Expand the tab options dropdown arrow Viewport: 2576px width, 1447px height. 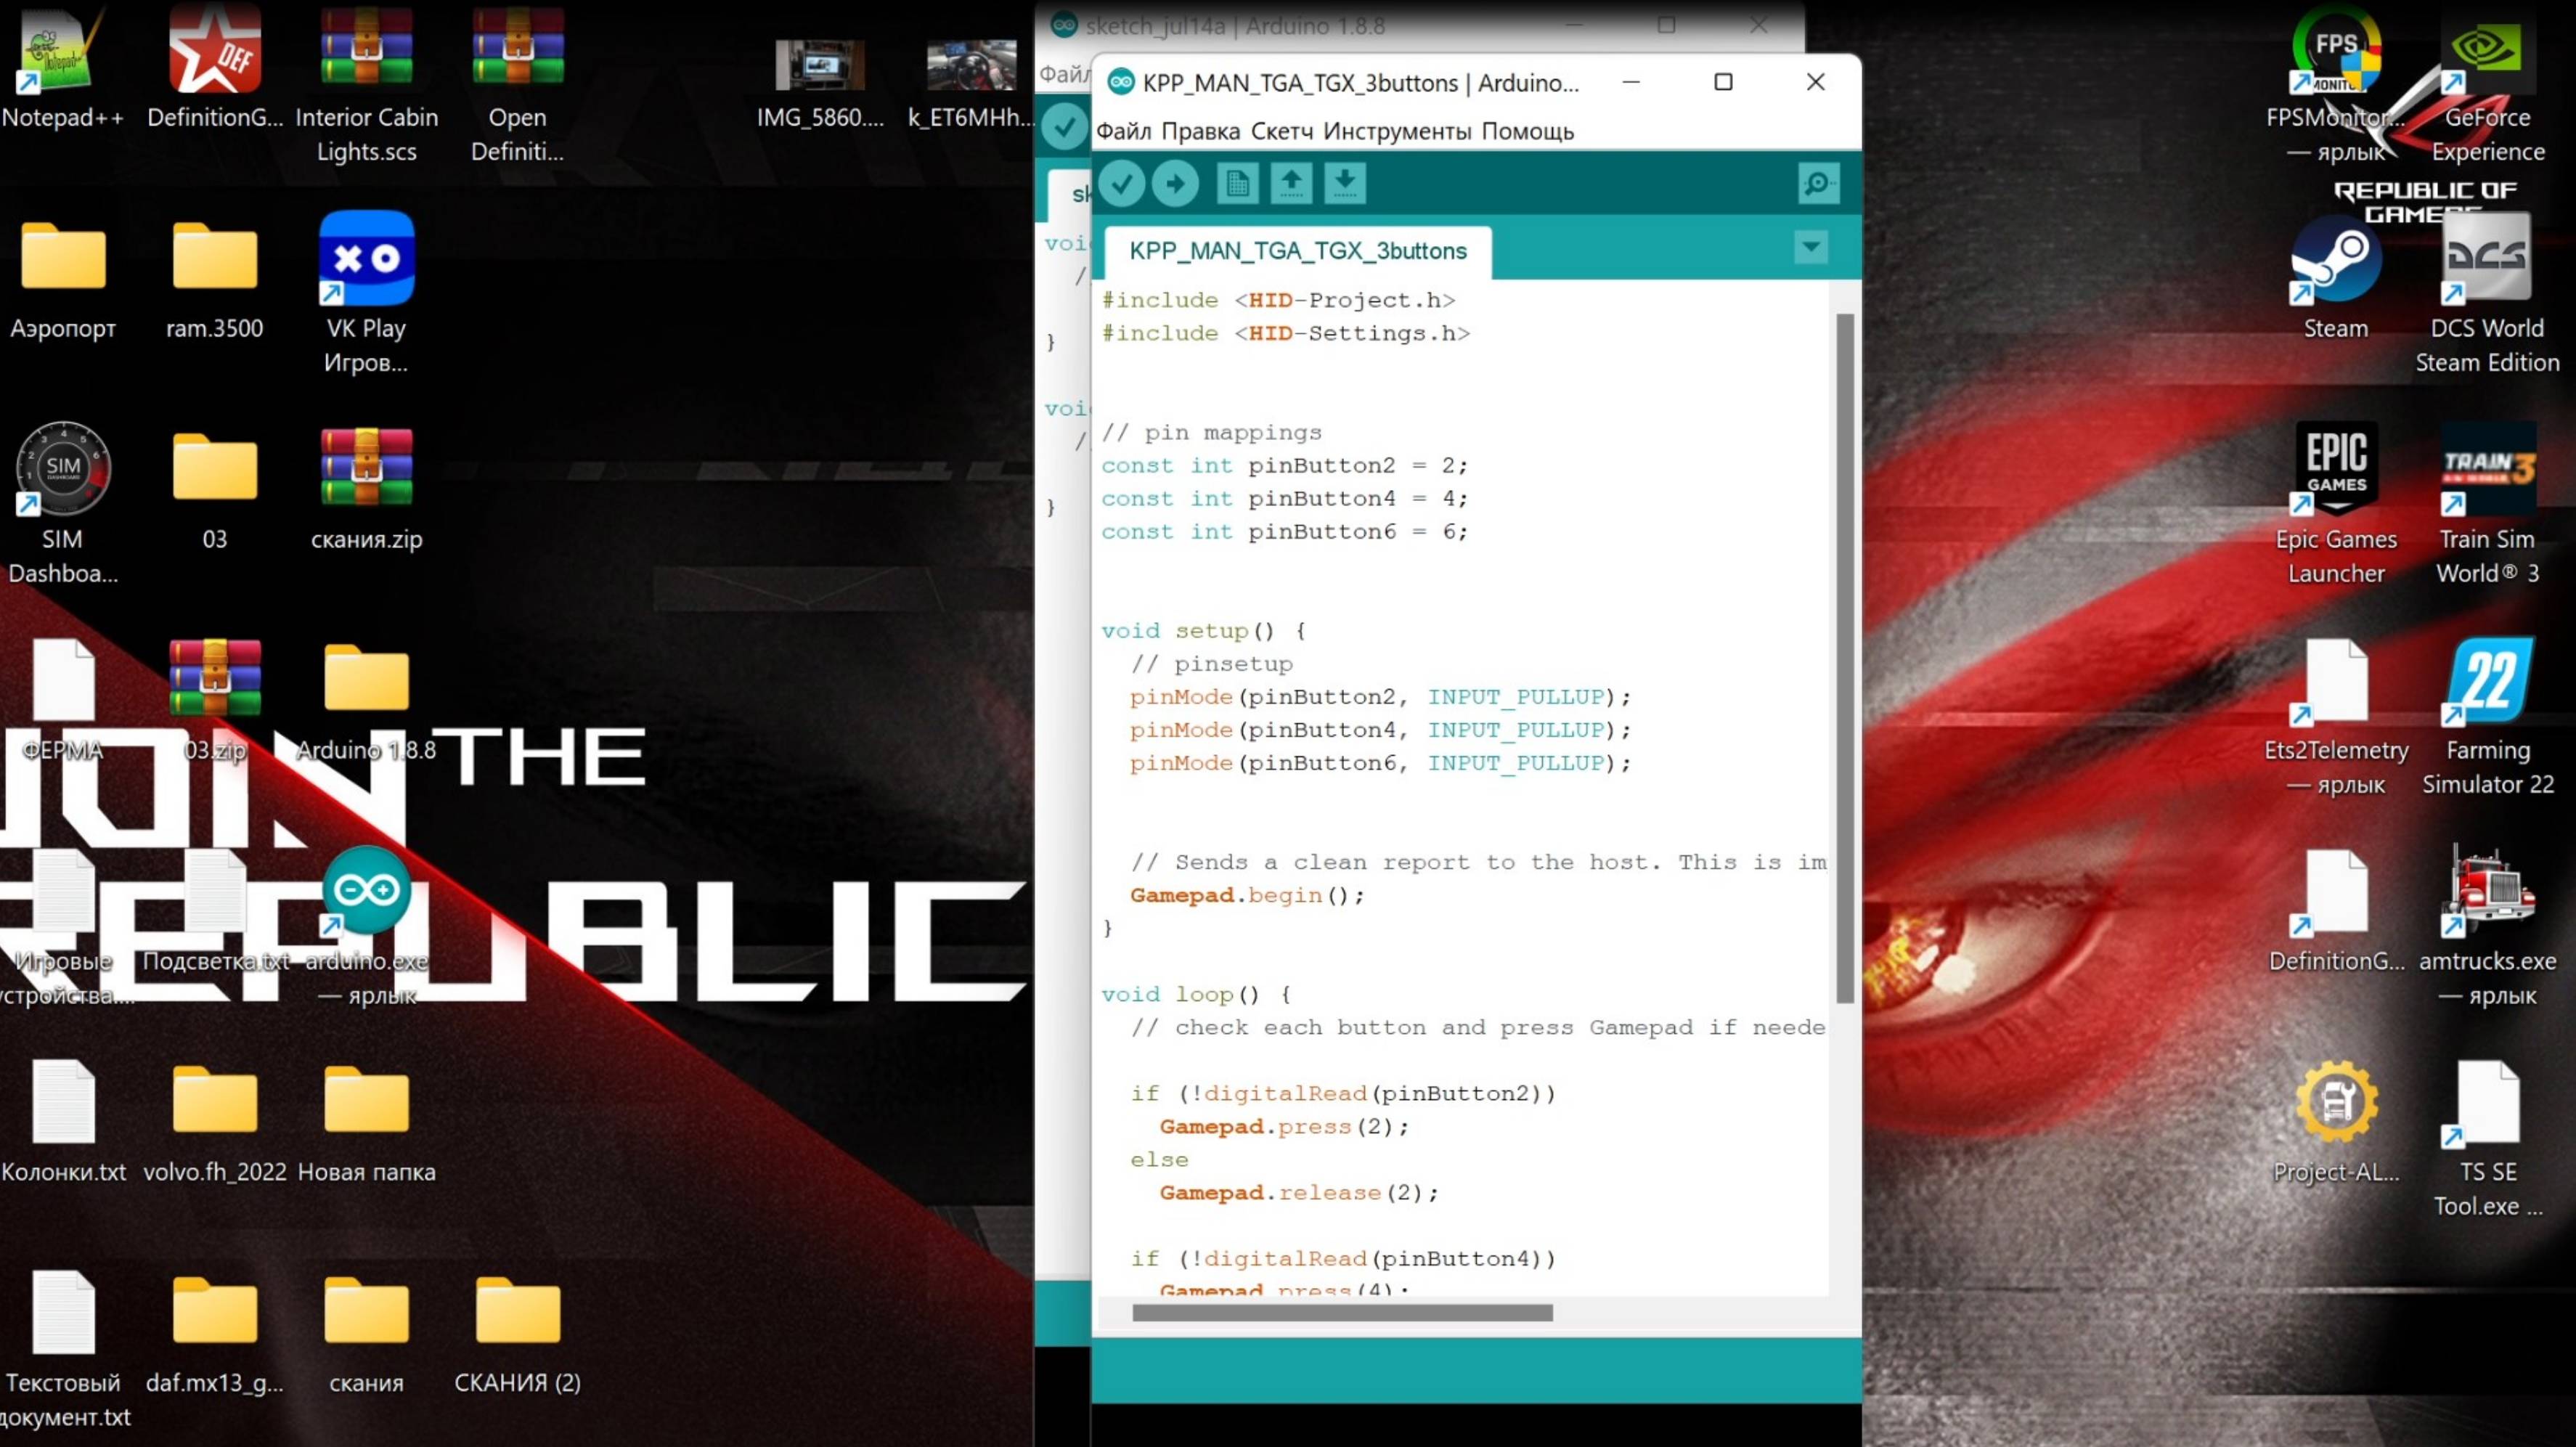pos(1810,247)
